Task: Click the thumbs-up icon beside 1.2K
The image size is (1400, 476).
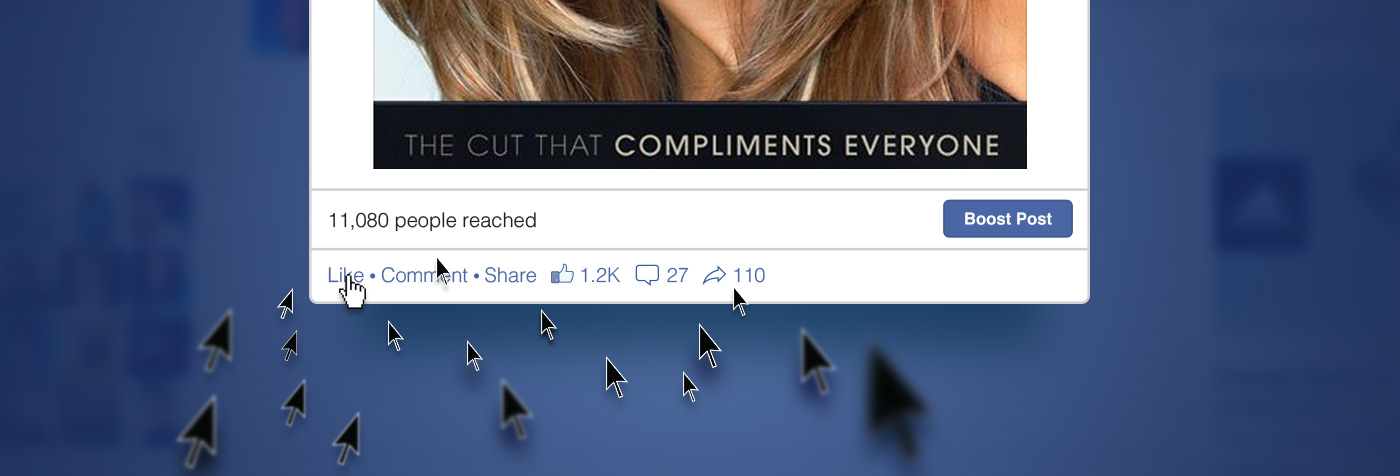Action: pos(562,274)
